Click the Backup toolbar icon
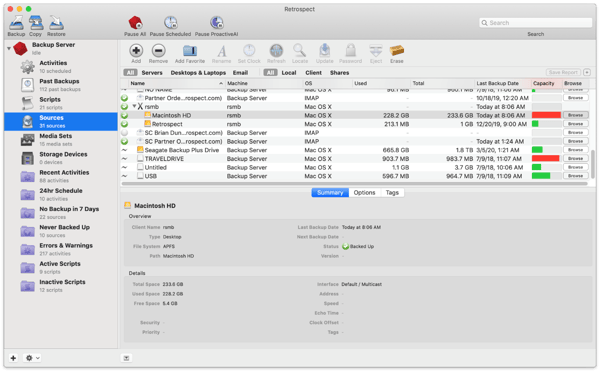600x371 pixels. coord(16,23)
